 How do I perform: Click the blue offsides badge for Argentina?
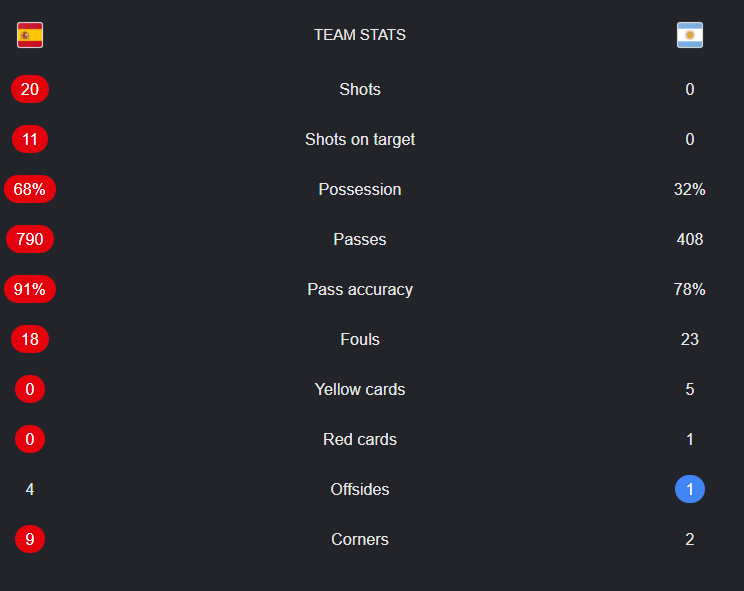(689, 489)
